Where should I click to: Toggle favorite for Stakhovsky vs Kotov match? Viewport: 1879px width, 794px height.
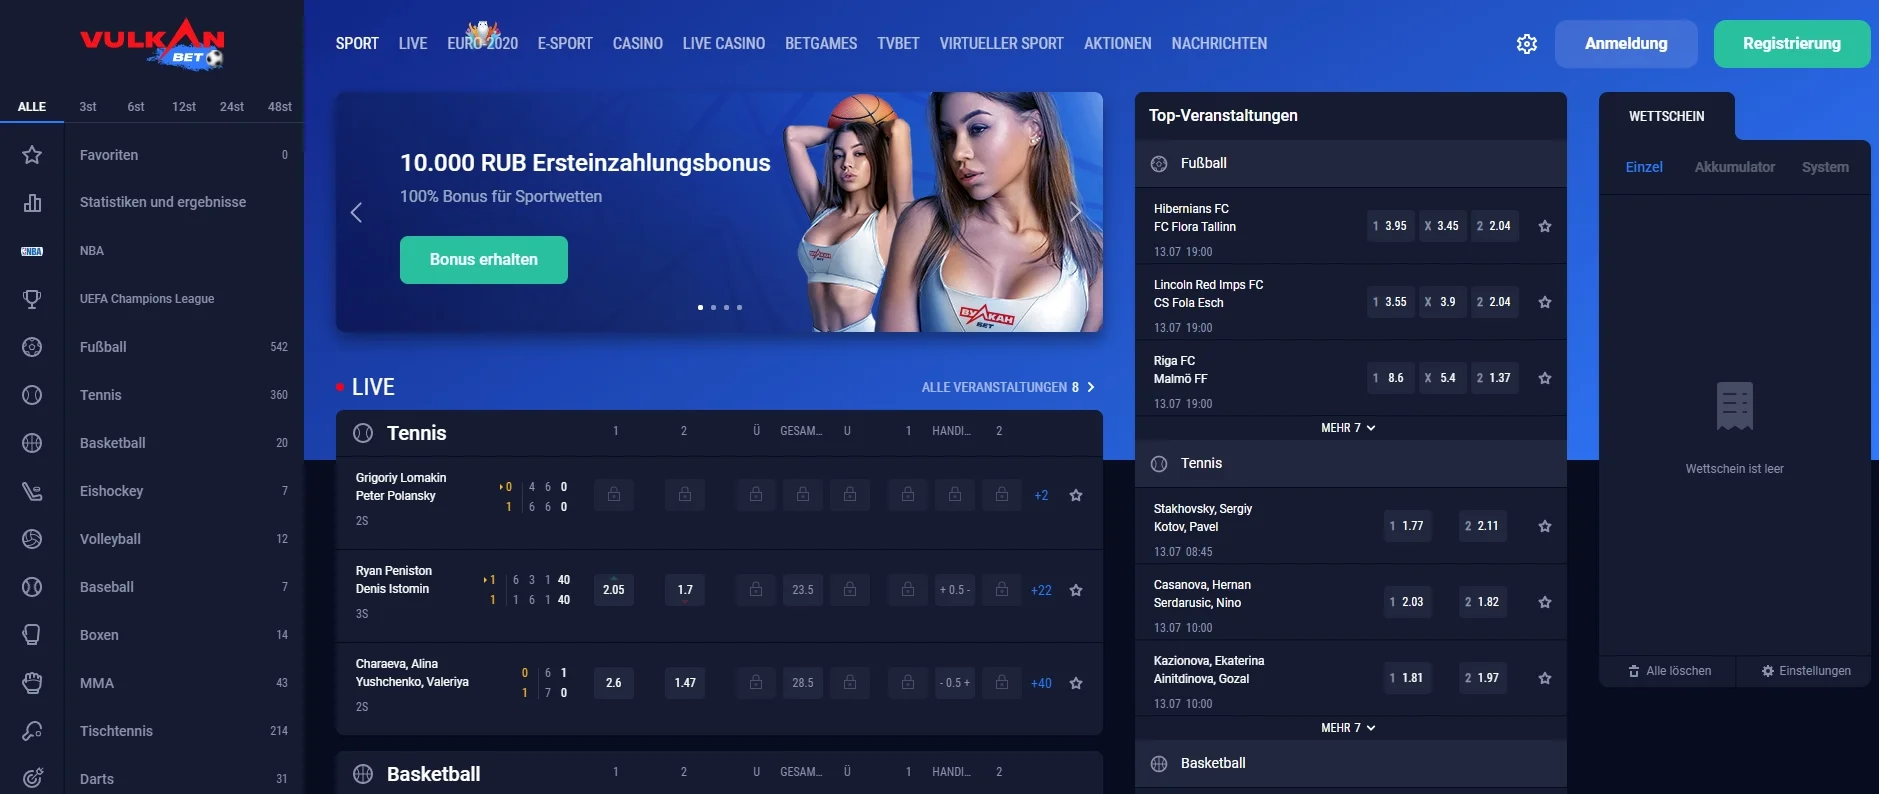1545,526
